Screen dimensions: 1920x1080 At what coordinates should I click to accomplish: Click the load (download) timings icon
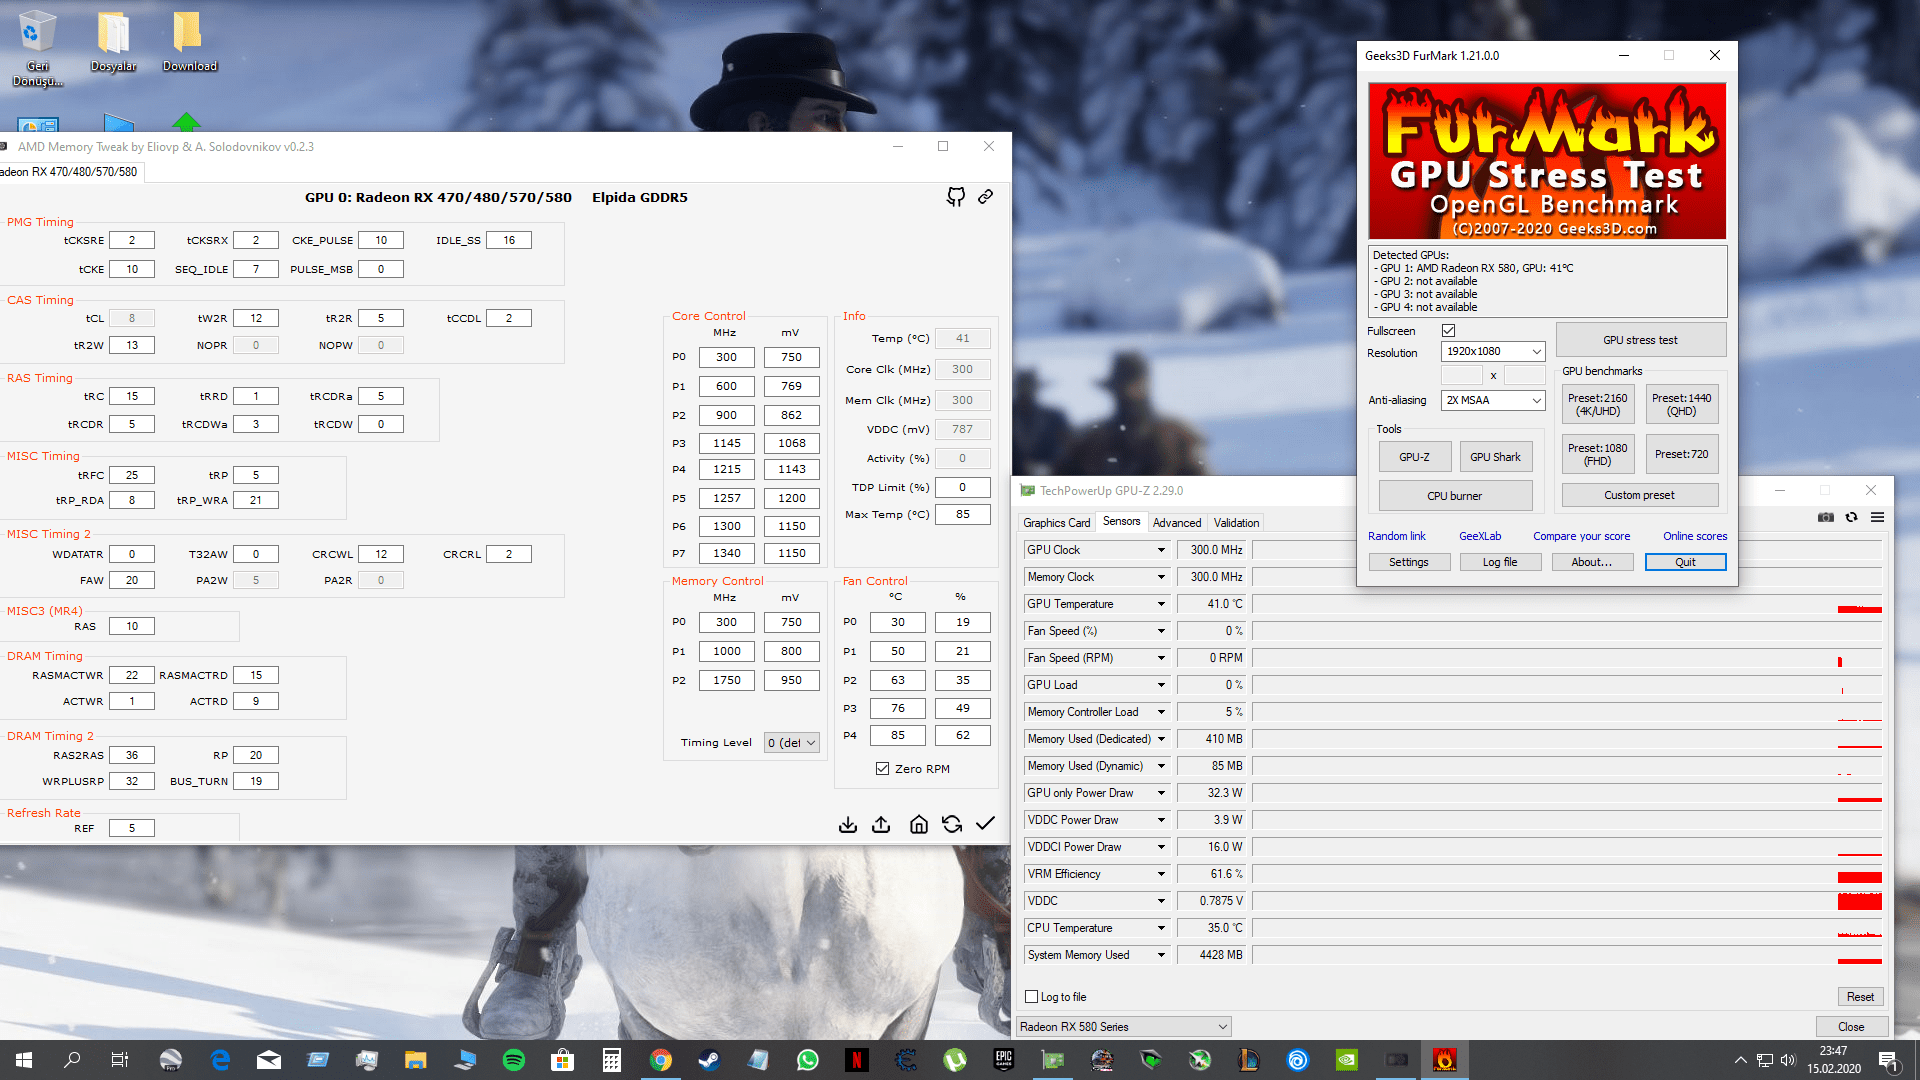tap(848, 824)
